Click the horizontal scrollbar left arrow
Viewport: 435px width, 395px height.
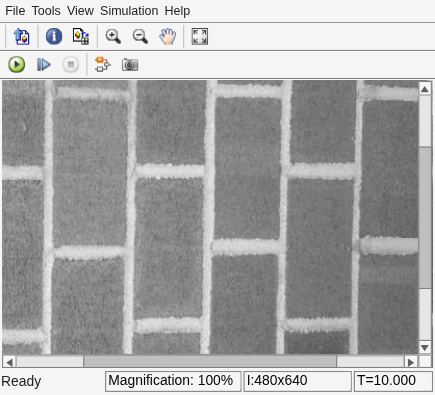click(x=9, y=362)
